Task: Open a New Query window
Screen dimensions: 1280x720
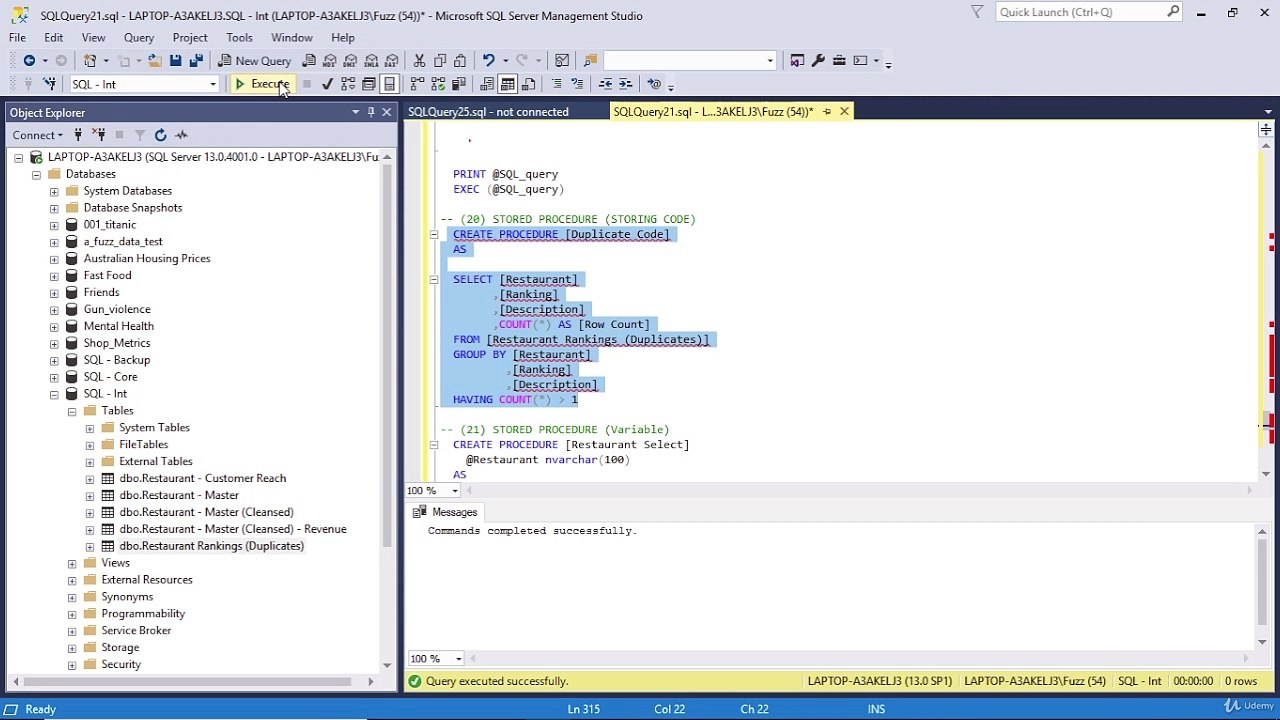Action: coord(254,61)
